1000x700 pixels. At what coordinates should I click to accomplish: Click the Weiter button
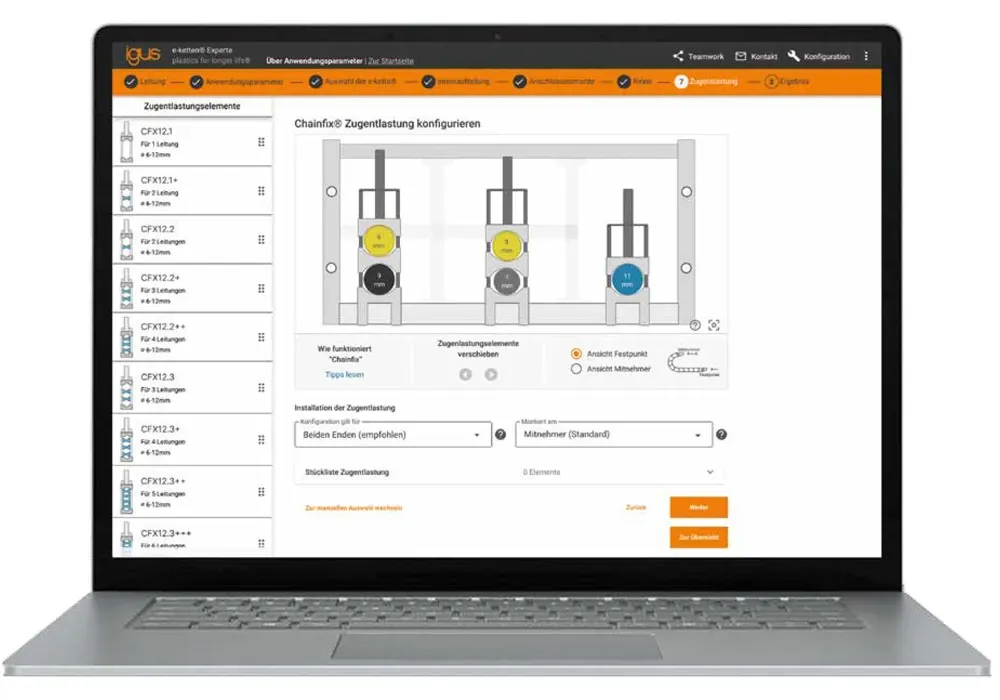(x=698, y=508)
